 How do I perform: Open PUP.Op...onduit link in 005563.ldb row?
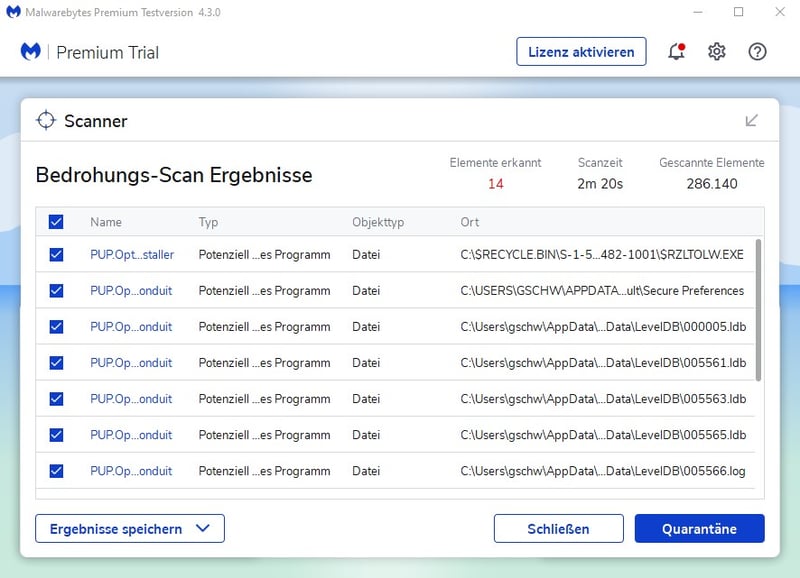coord(131,399)
